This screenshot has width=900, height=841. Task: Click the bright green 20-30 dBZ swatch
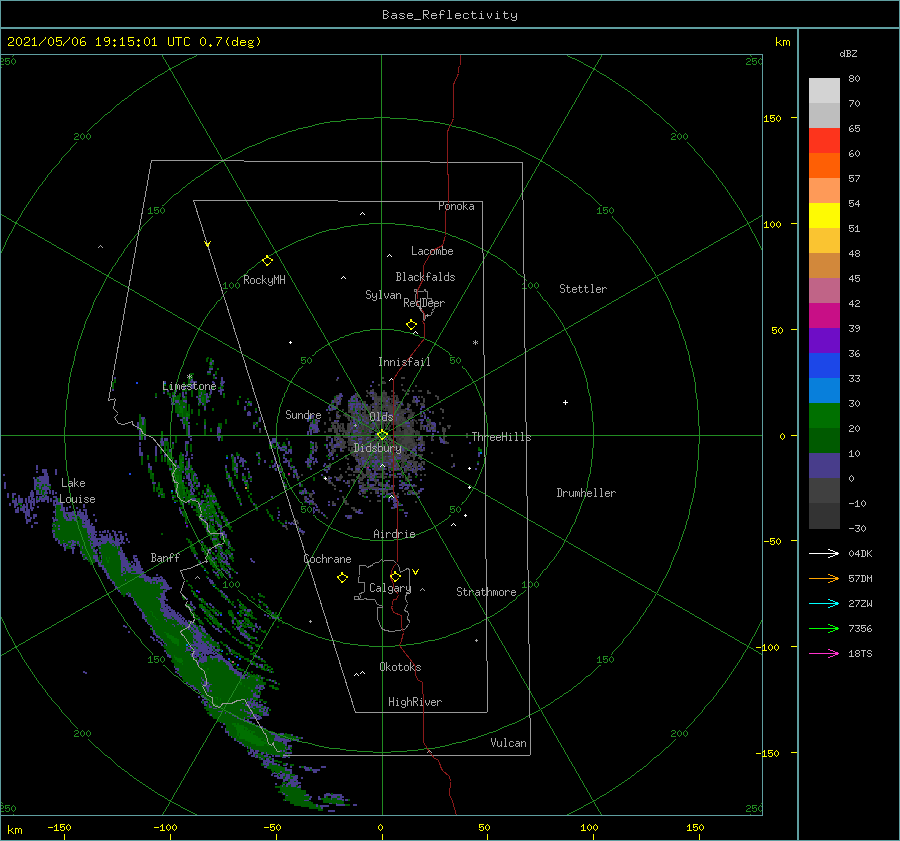pos(824,416)
